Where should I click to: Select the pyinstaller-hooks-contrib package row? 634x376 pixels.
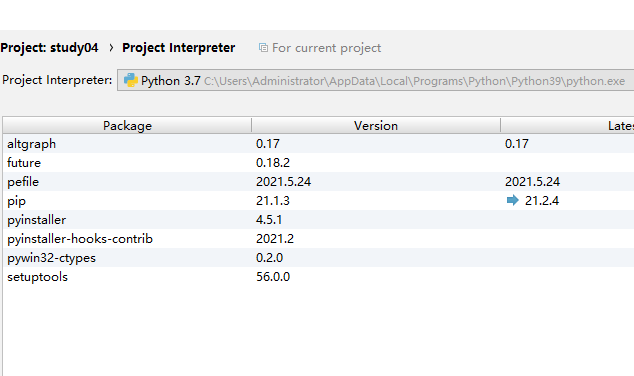point(319,239)
